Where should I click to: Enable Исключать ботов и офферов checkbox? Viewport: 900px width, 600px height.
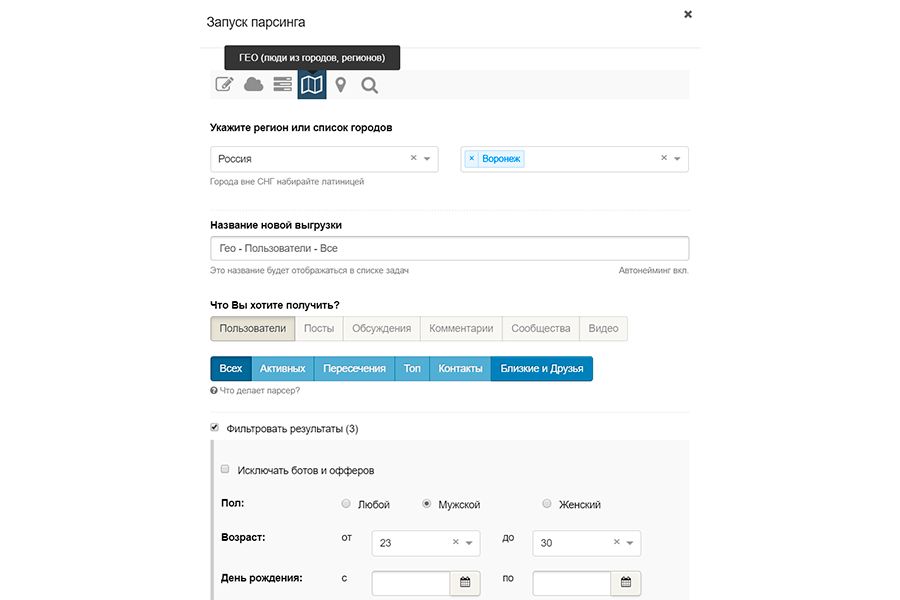[x=225, y=469]
